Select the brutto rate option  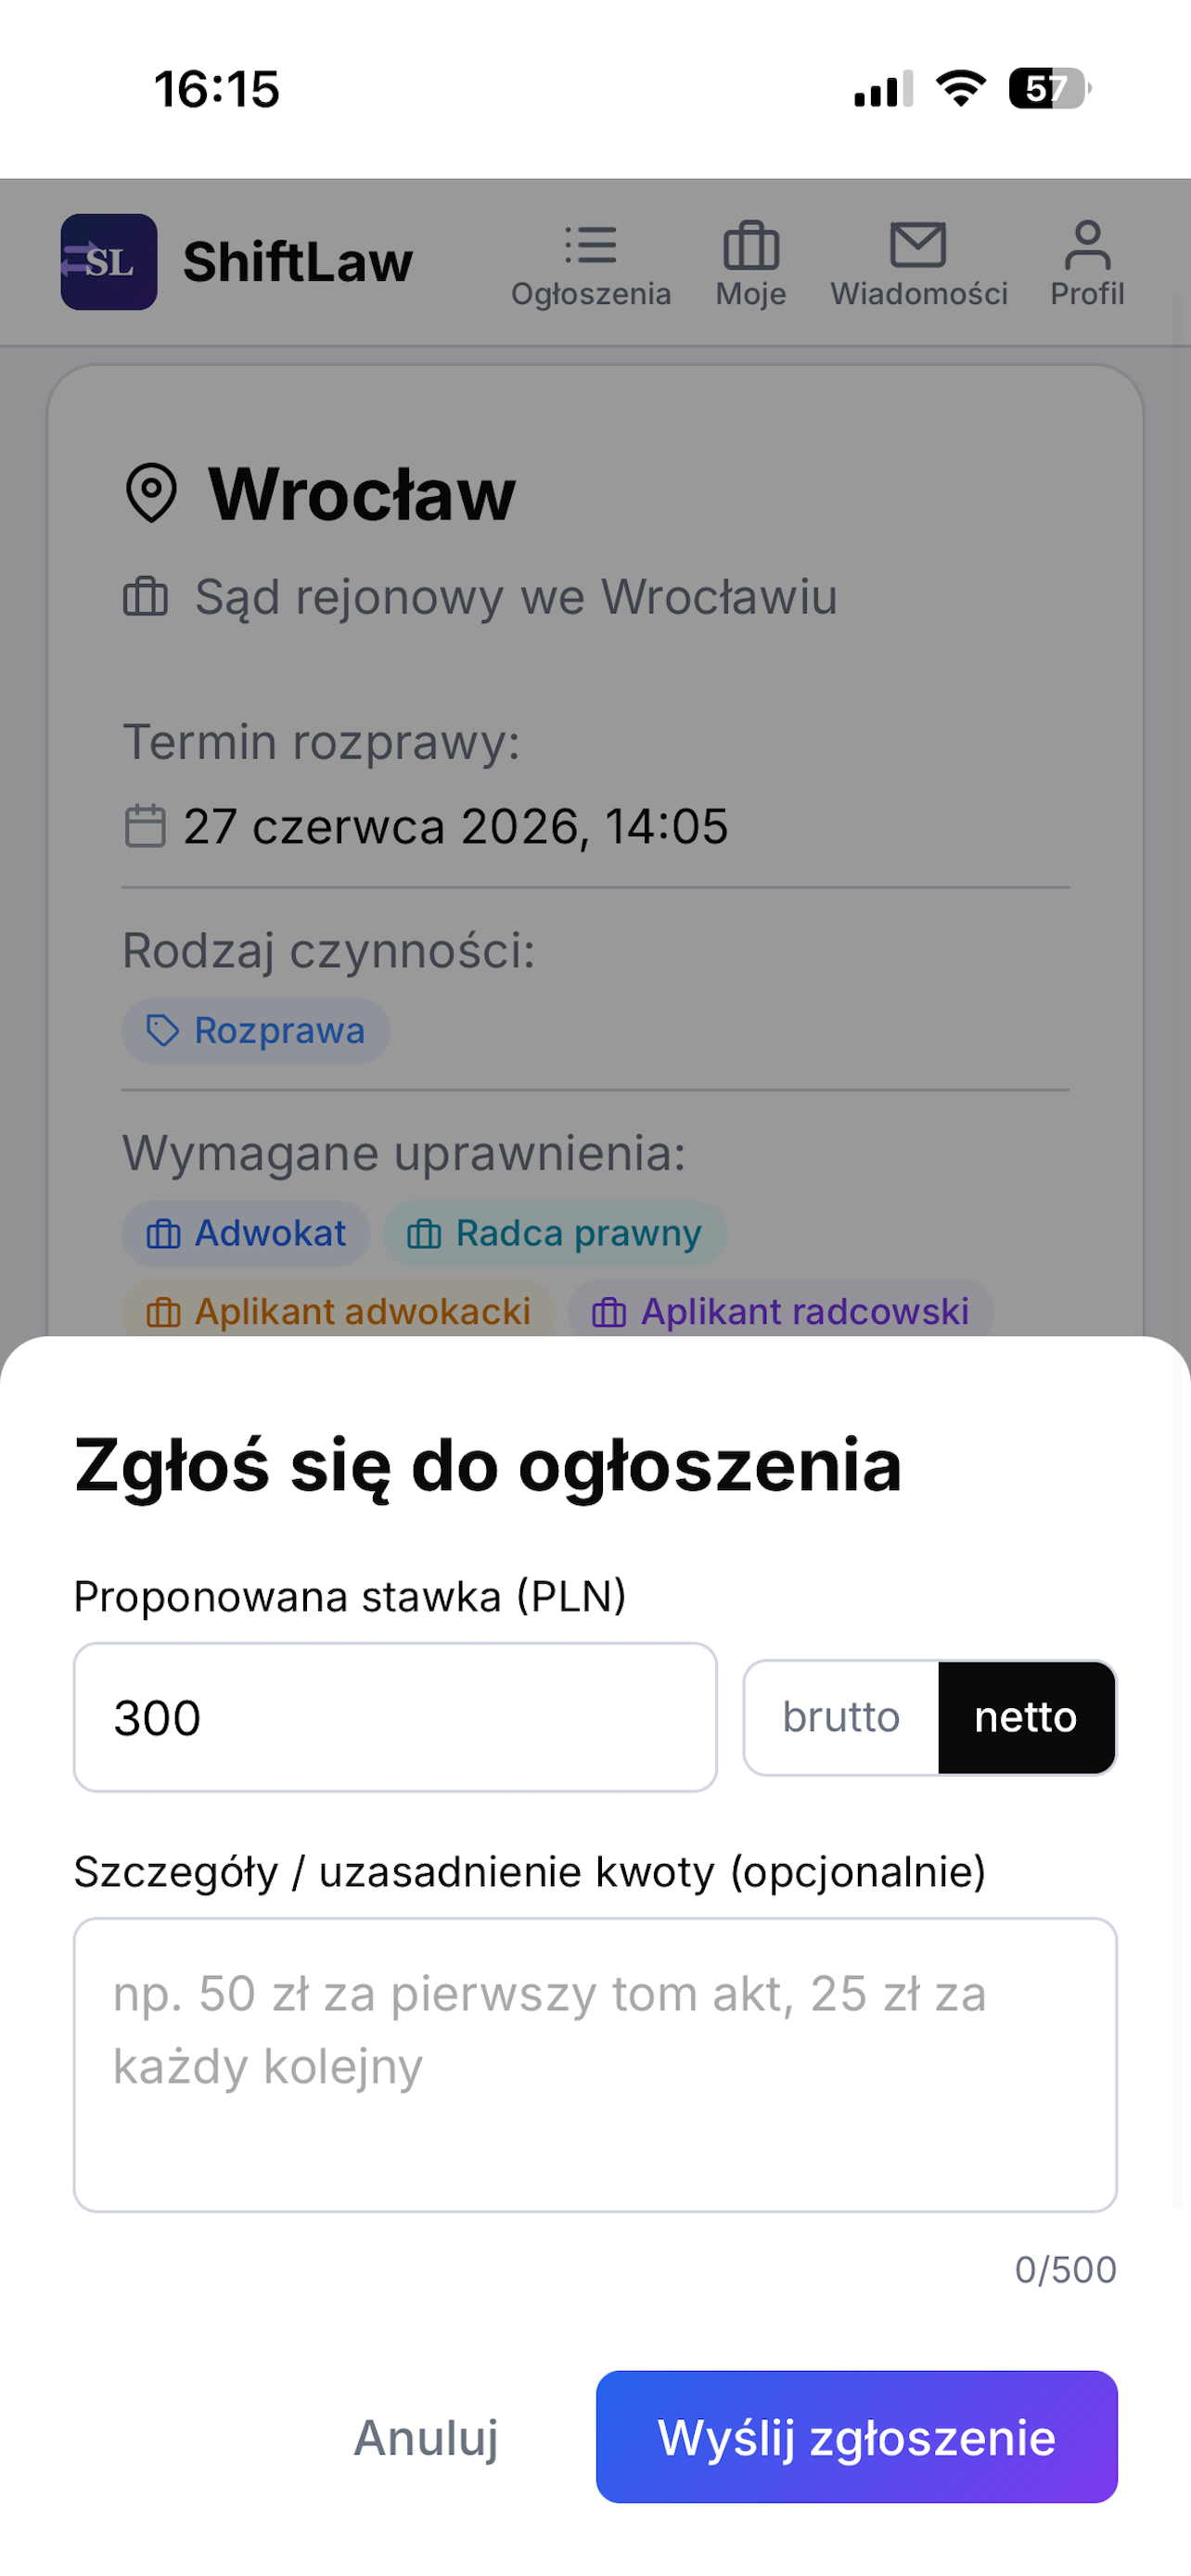pyautogui.click(x=841, y=1717)
